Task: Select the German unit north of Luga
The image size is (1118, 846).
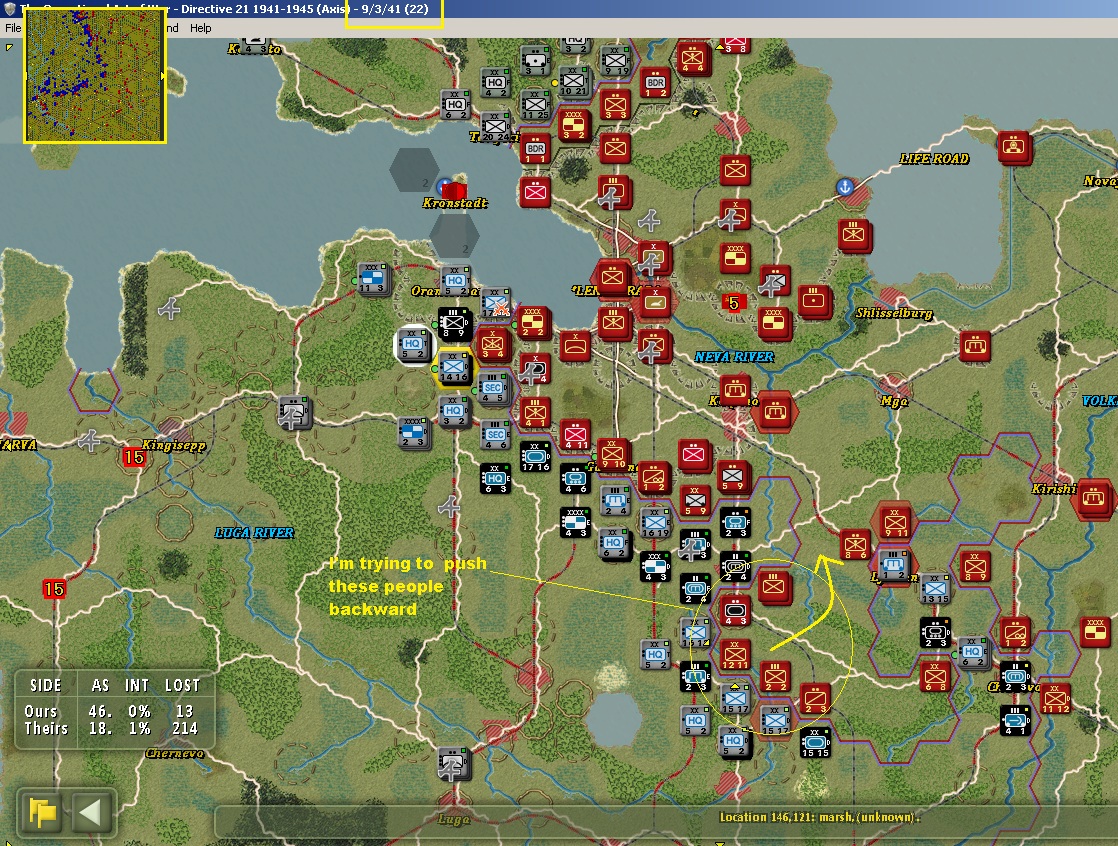Action: point(453,765)
